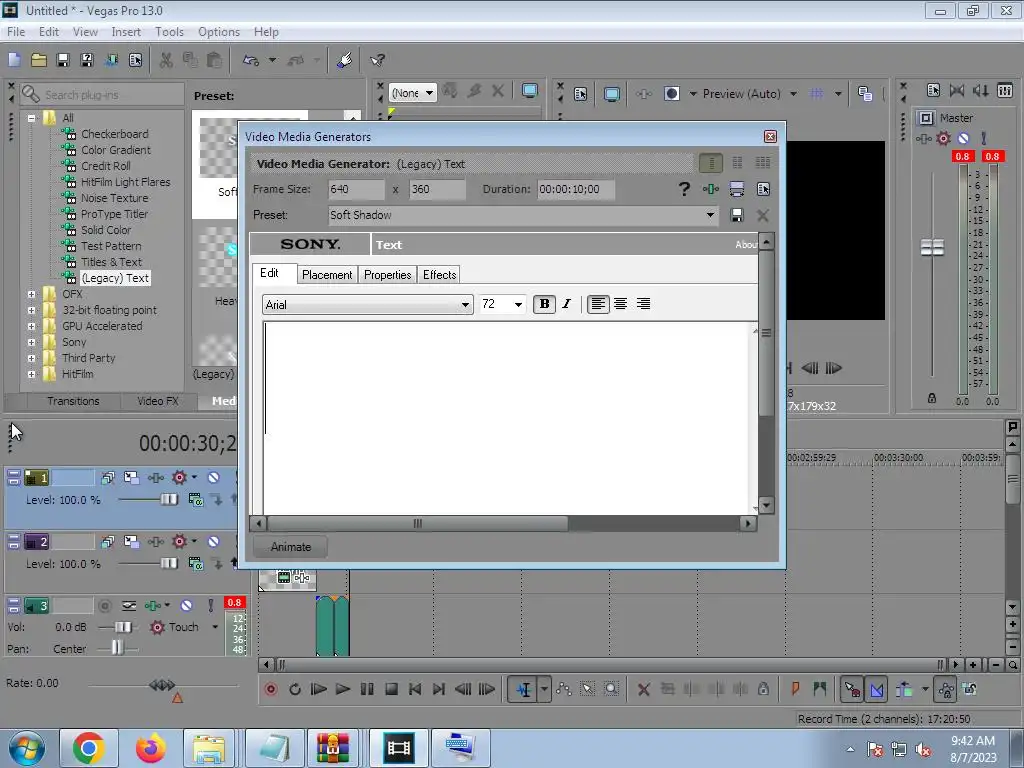Screen dimensions: 1024x768
Task: Expand the OFX folder in tree
Action: [x=31, y=295]
